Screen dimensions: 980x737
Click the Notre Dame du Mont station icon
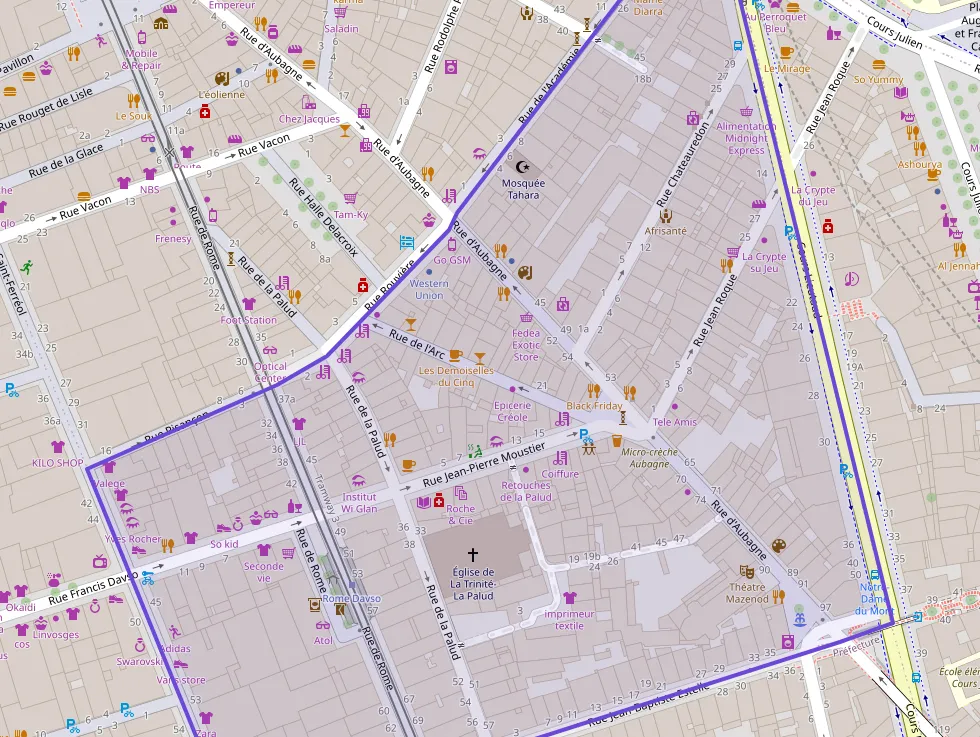[x=875, y=575]
